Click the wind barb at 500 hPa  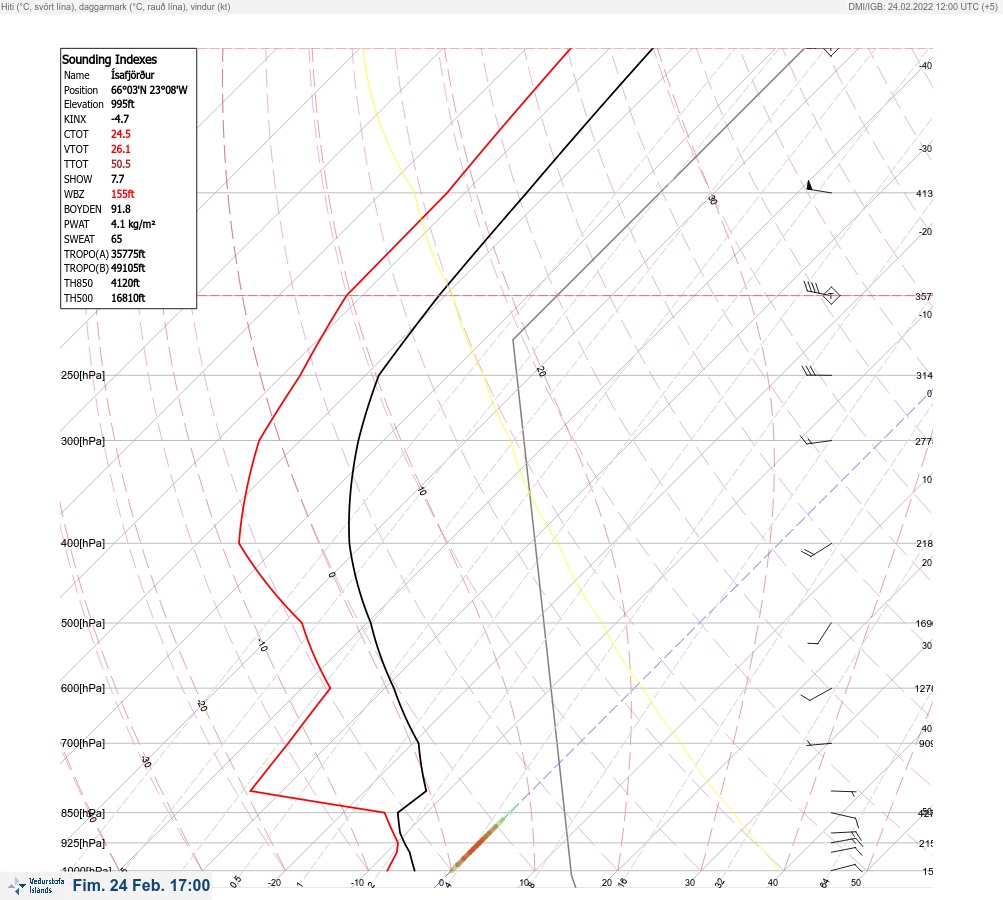[819, 633]
